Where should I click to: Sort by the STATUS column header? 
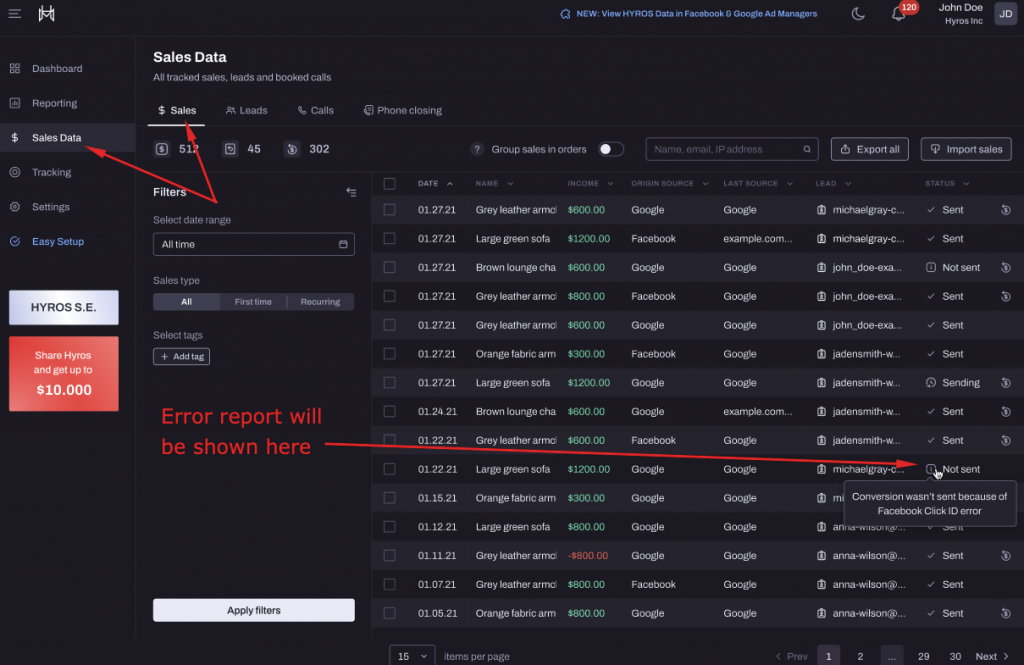point(947,184)
